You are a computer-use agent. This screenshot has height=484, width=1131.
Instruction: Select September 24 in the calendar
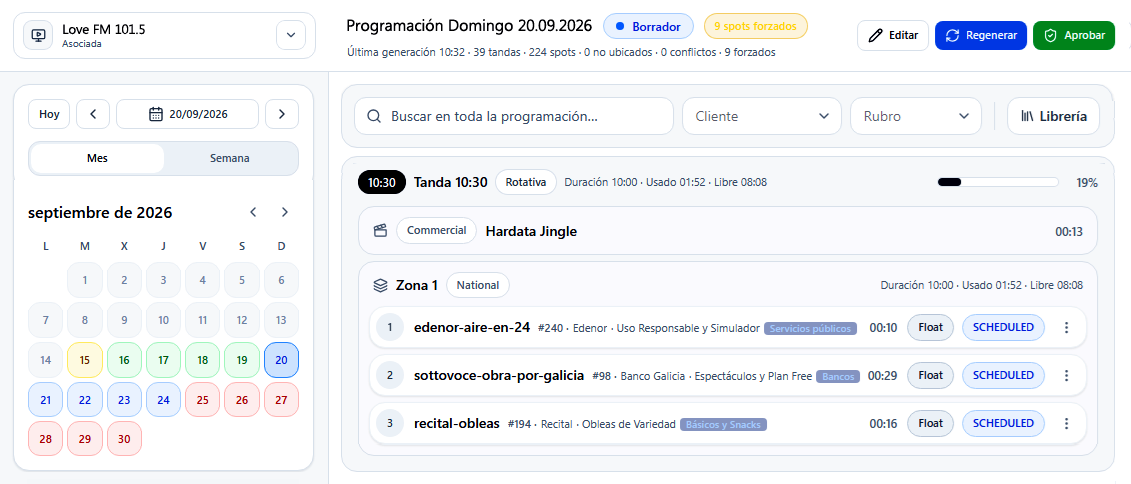coord(164,400)
